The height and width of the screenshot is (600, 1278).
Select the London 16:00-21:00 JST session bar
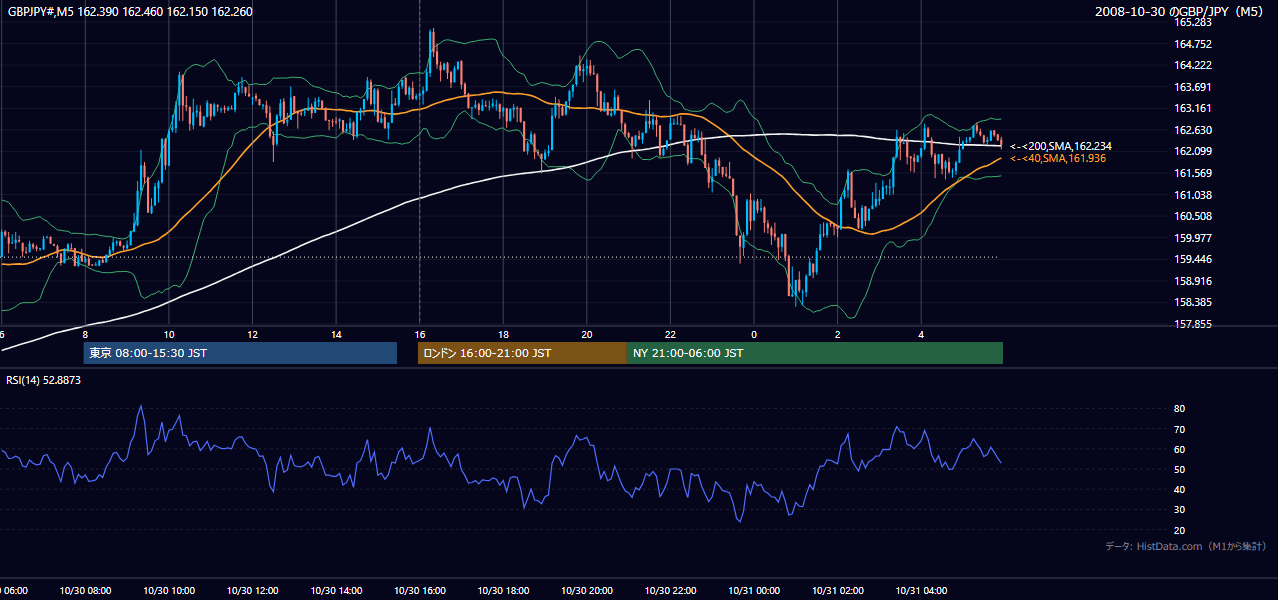(x=522, y=353)
